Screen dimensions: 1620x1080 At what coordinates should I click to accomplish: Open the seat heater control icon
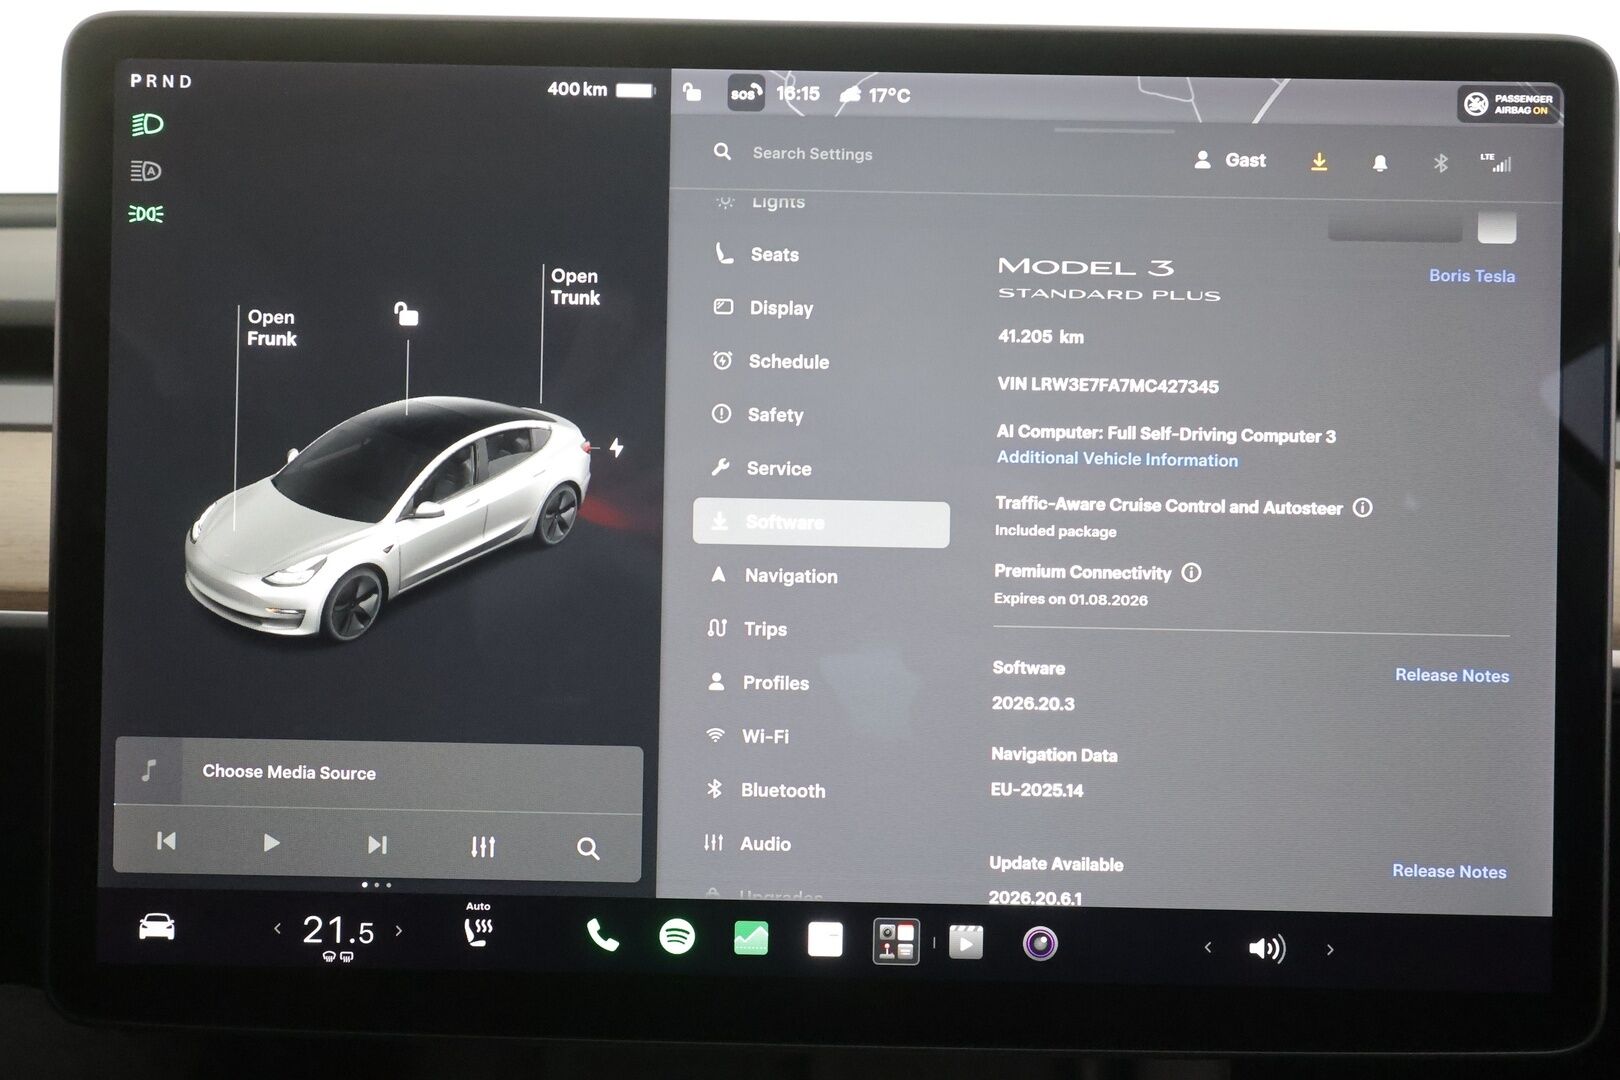click(479, 932)
